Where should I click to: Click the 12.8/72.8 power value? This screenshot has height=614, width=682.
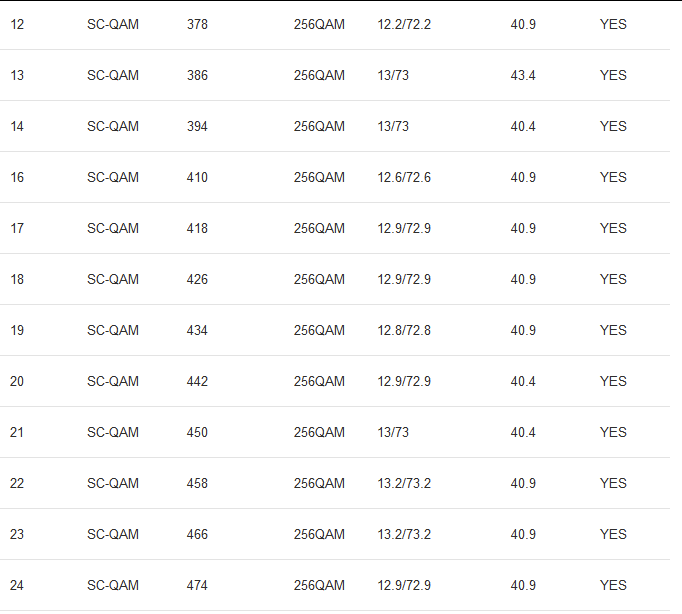pyautogui.click(x=404, y=330)
